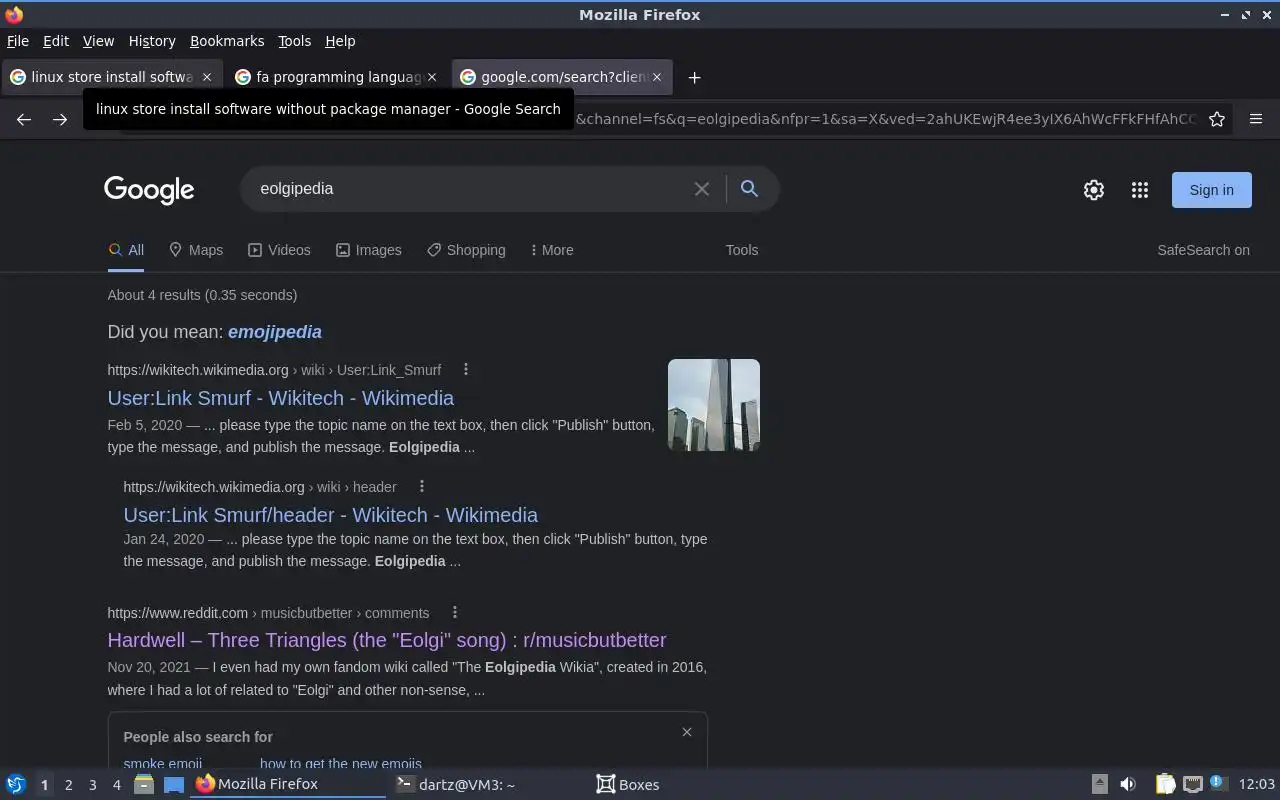Open the View menu

click(x=98, y=41)
